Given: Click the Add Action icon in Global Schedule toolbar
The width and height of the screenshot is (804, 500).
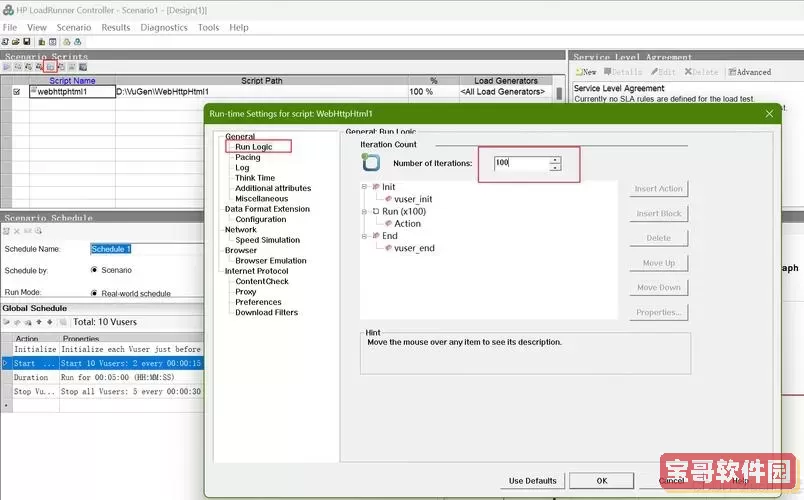Looking at the screenshot, I should click(6, 322).
